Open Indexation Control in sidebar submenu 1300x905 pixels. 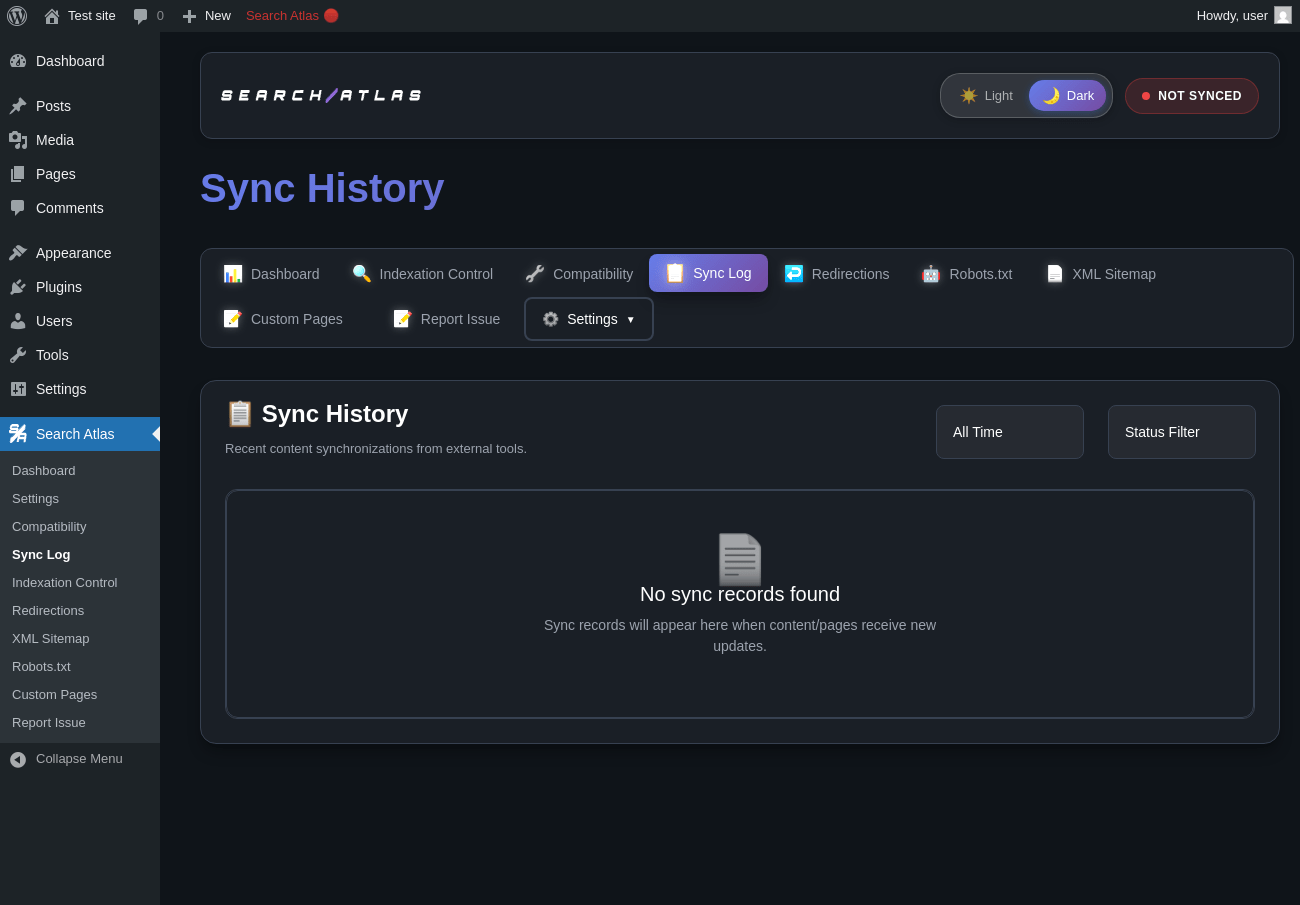65,582
